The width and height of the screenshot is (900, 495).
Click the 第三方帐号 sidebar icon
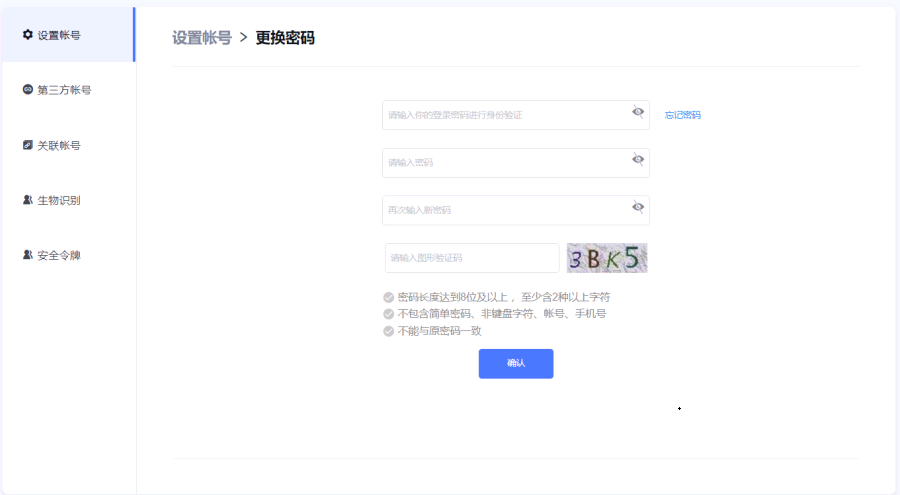pos(28,90)
